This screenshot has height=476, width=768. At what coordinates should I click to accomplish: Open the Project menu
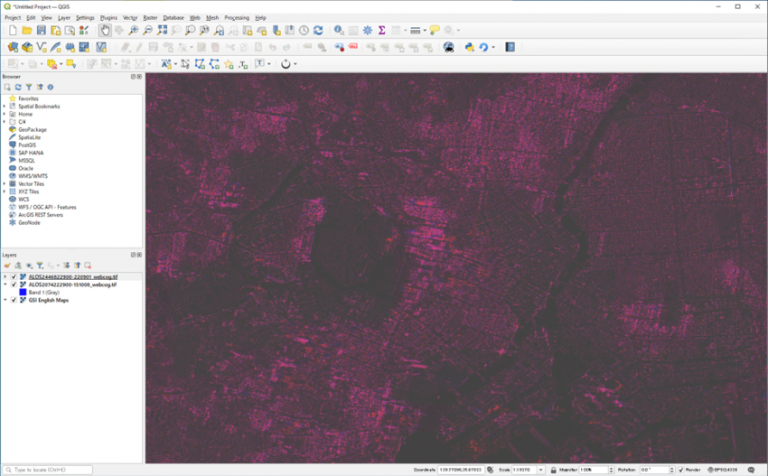tap(13, 18)
